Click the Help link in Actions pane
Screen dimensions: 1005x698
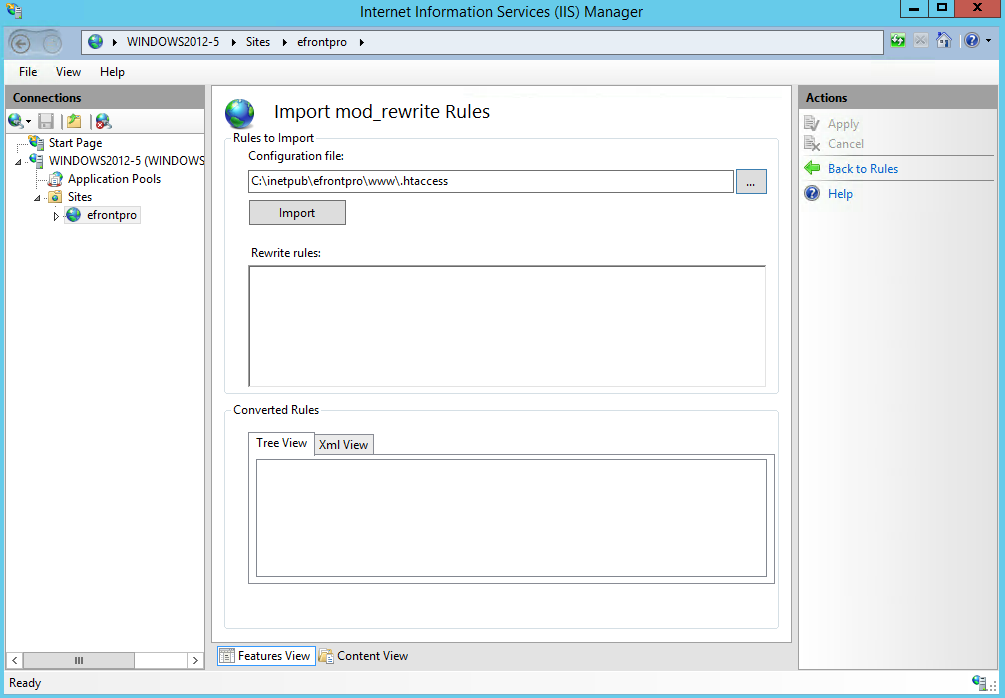840,194
